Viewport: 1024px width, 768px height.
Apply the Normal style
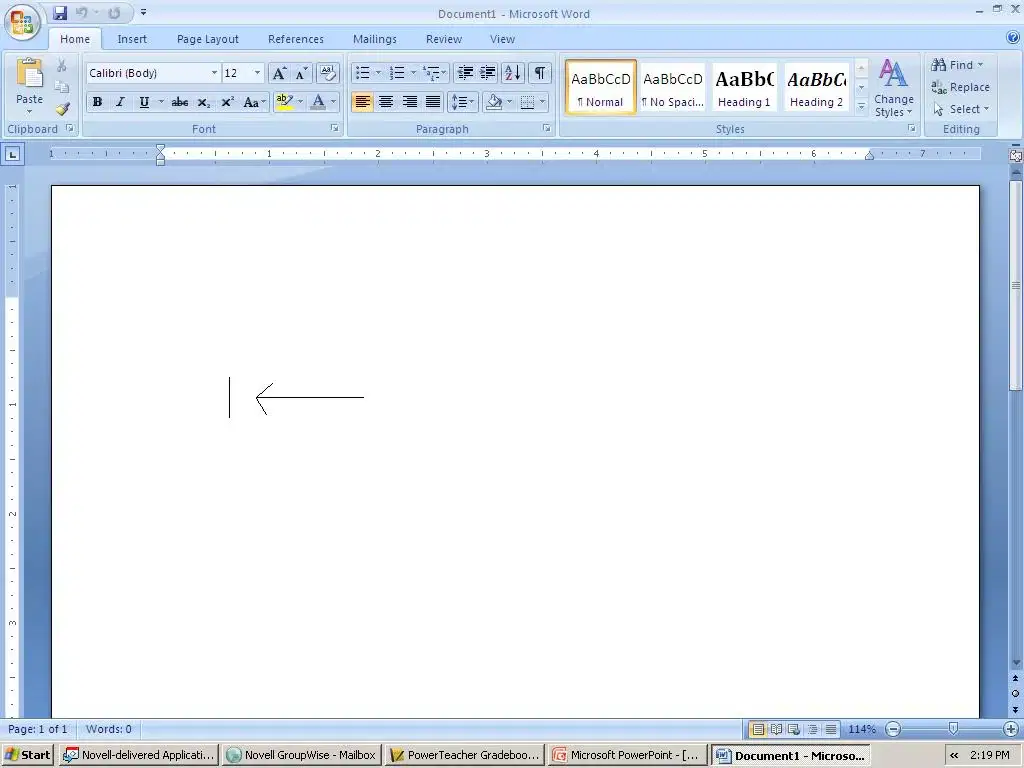(x=601, y=88)
